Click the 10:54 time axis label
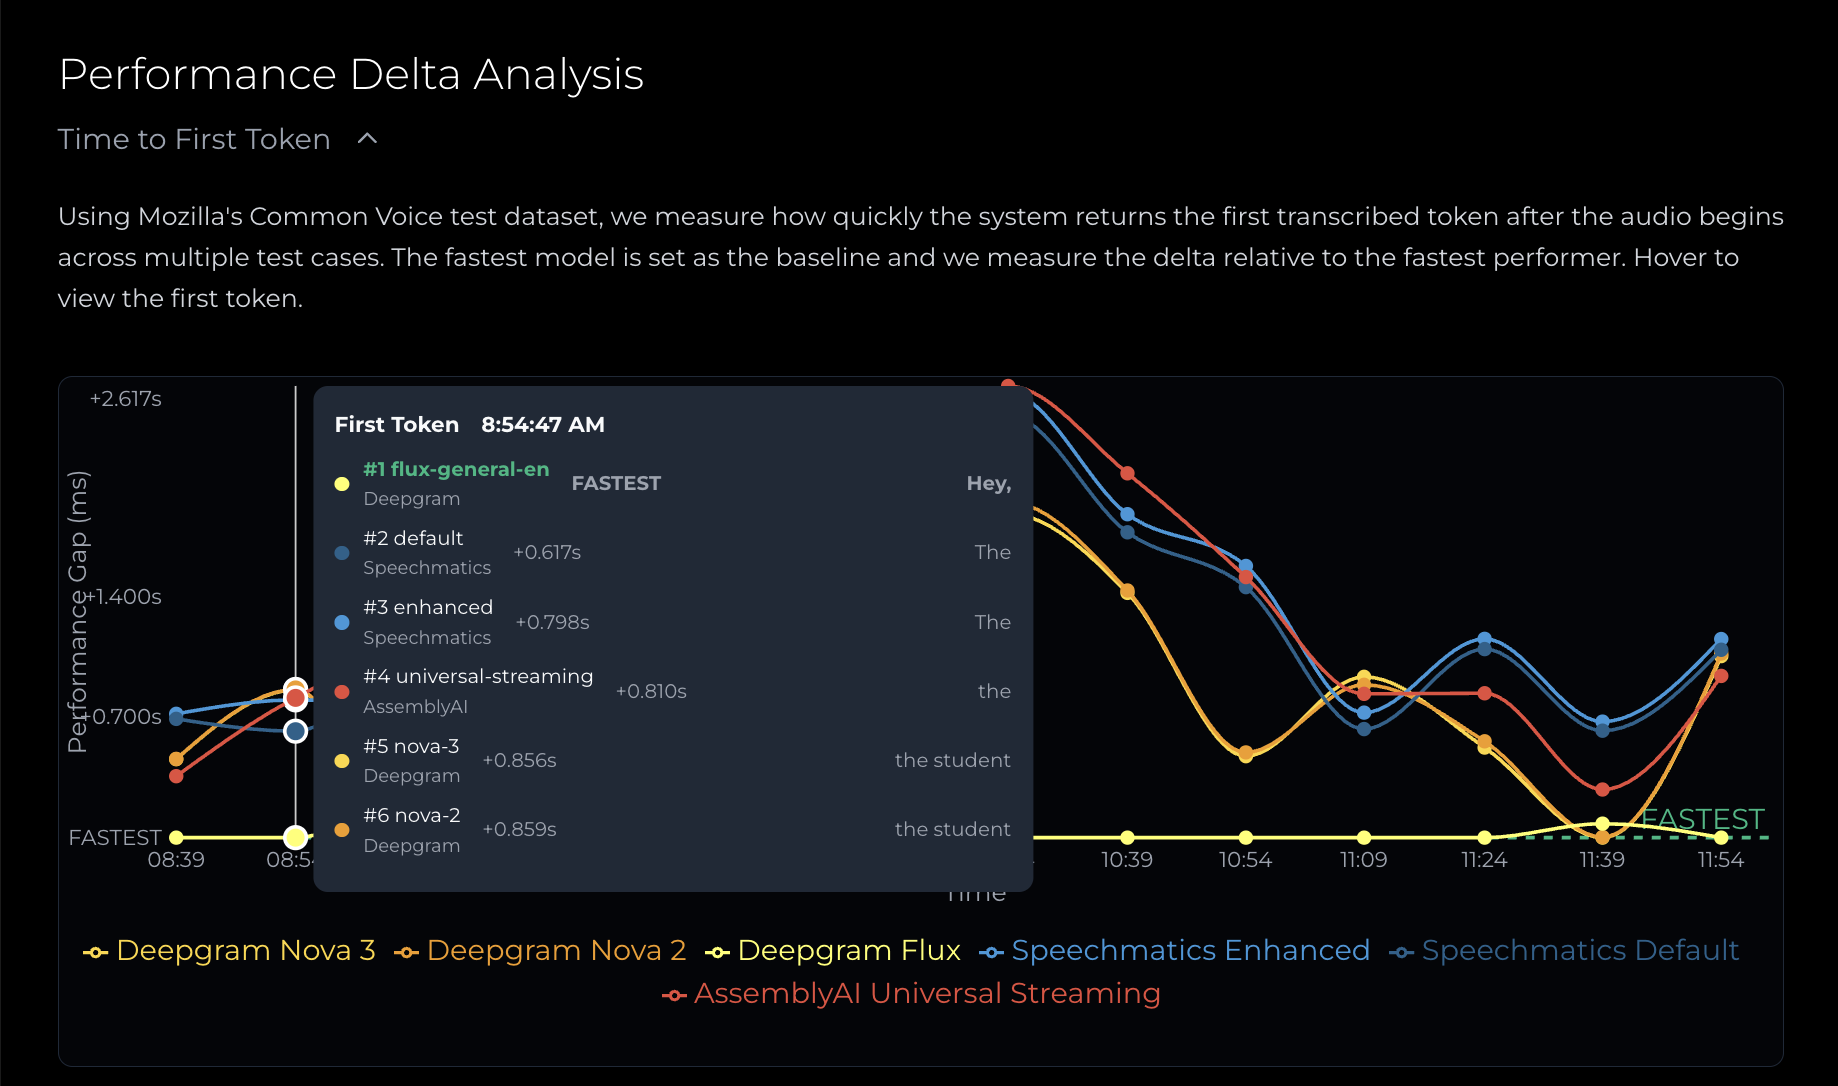Viewport: 1838px width, 1086px height. pyautogui.click(x=1245, y=860)
